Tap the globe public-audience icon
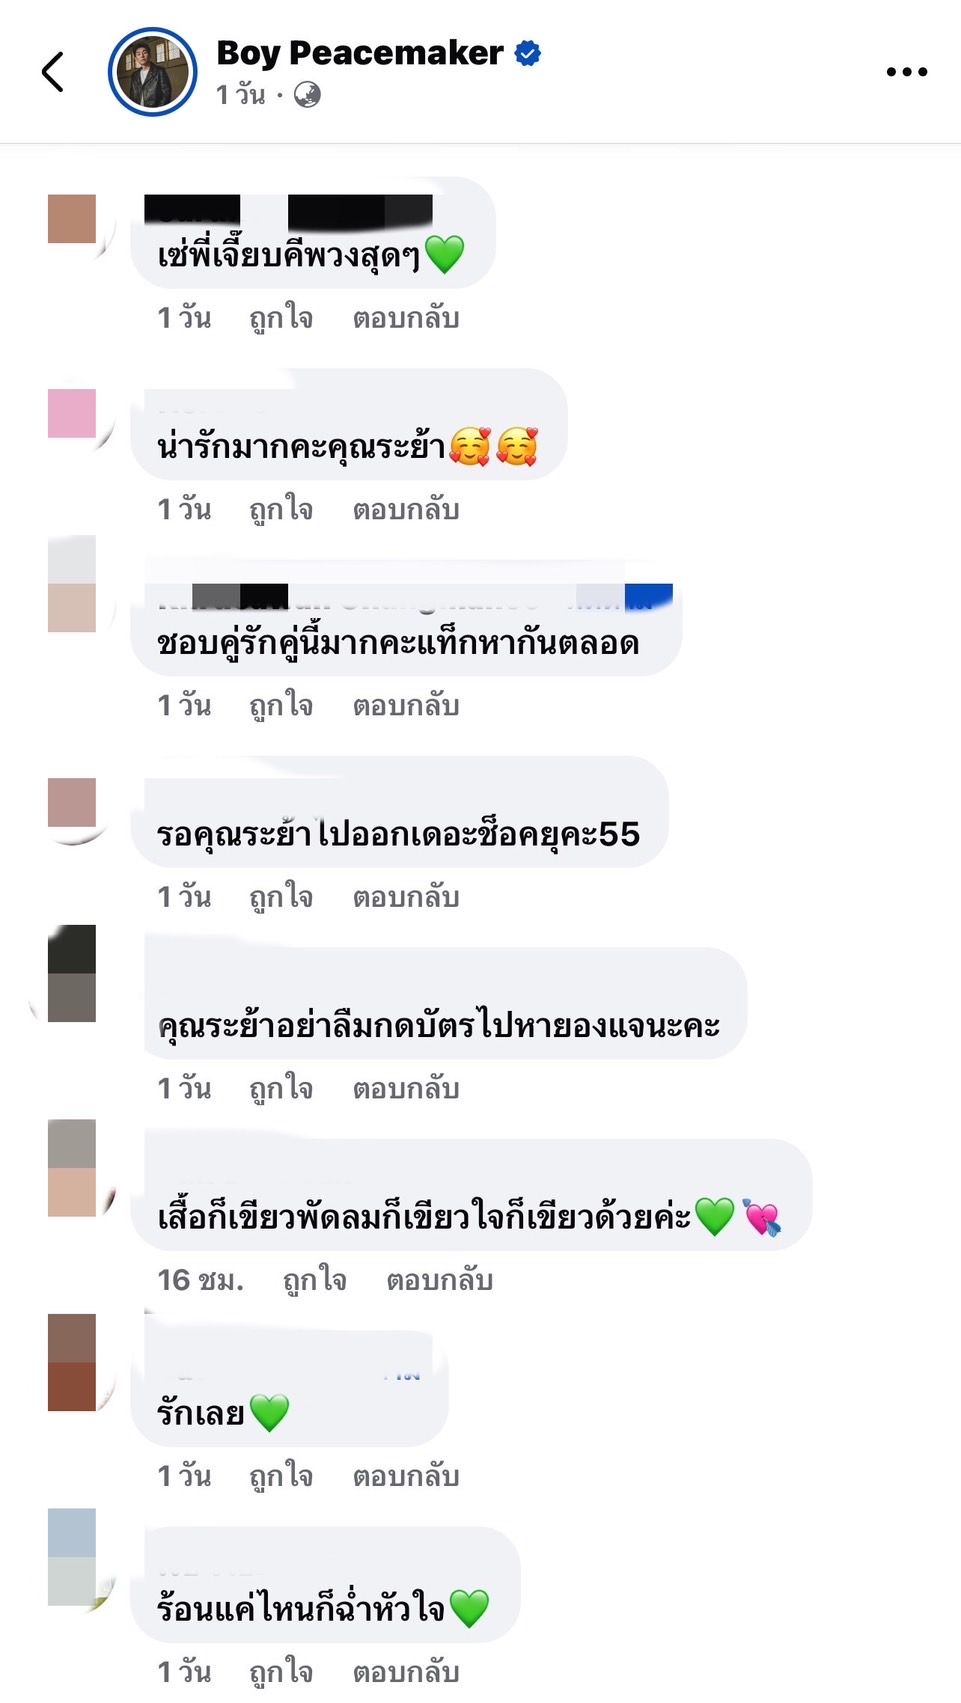Image resolution: width=961 pixels, height=1703 pixels. click(307, 95)
